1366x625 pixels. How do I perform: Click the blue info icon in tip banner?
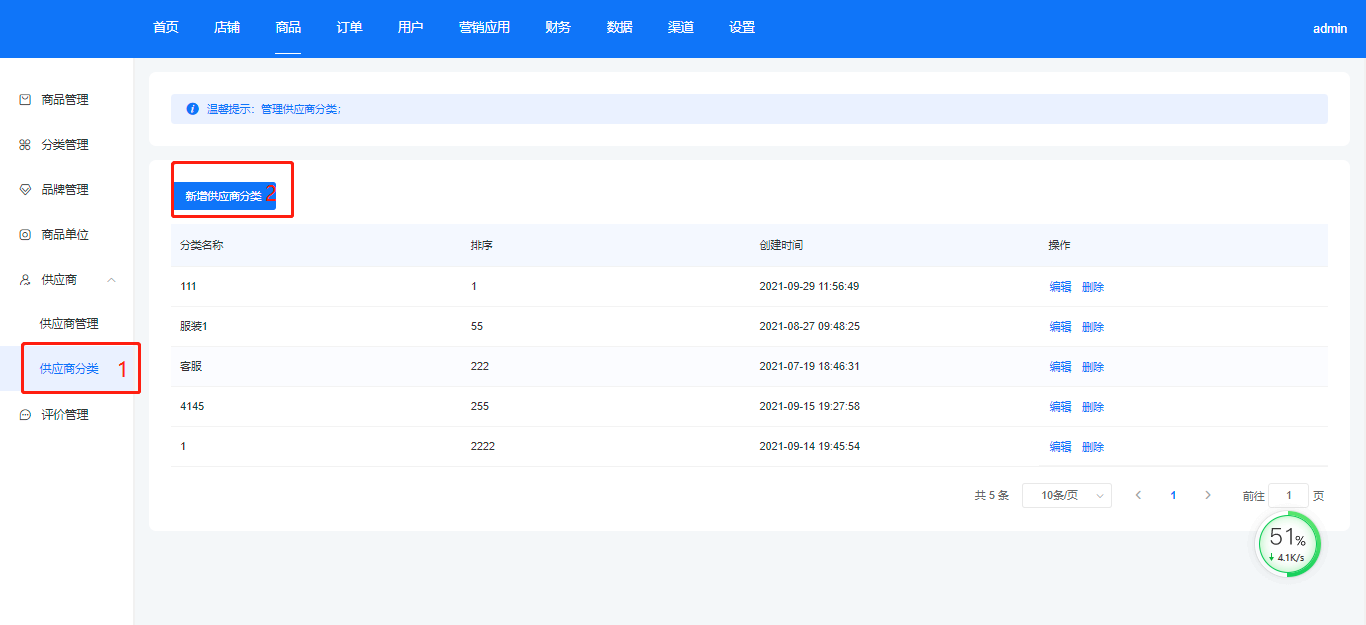click(x=193, y=109)
